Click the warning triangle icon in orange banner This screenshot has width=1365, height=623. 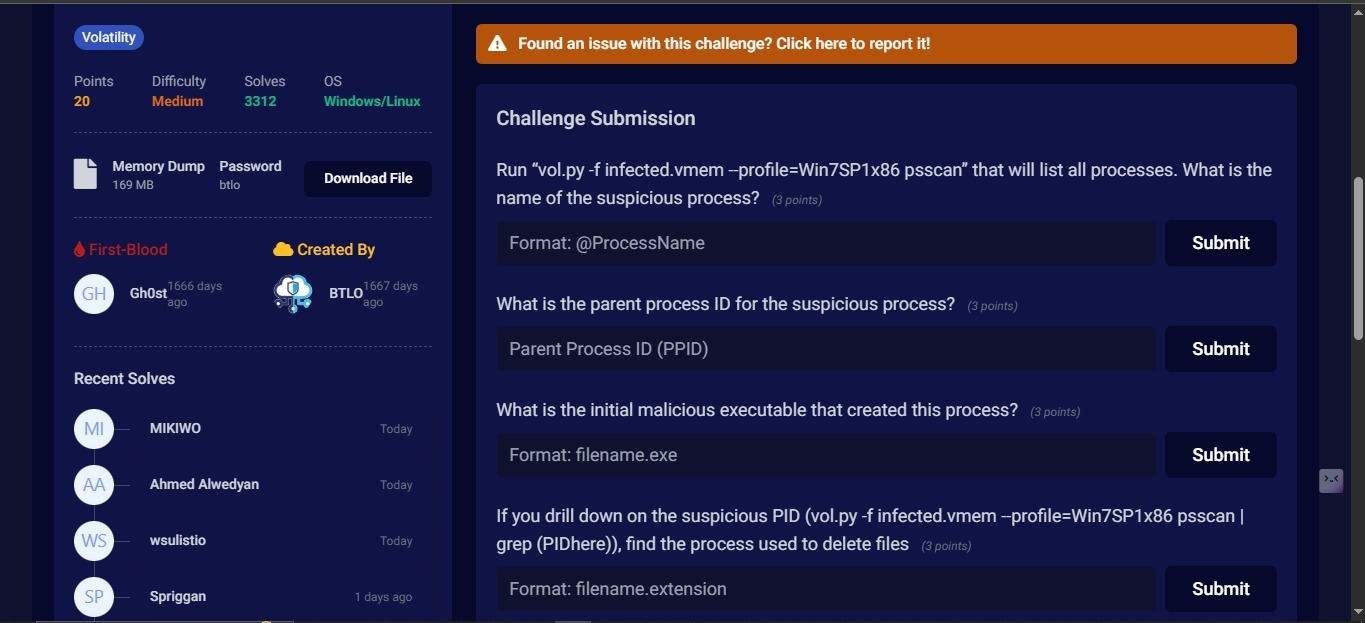pyautogui.click(x=497, y=44)
